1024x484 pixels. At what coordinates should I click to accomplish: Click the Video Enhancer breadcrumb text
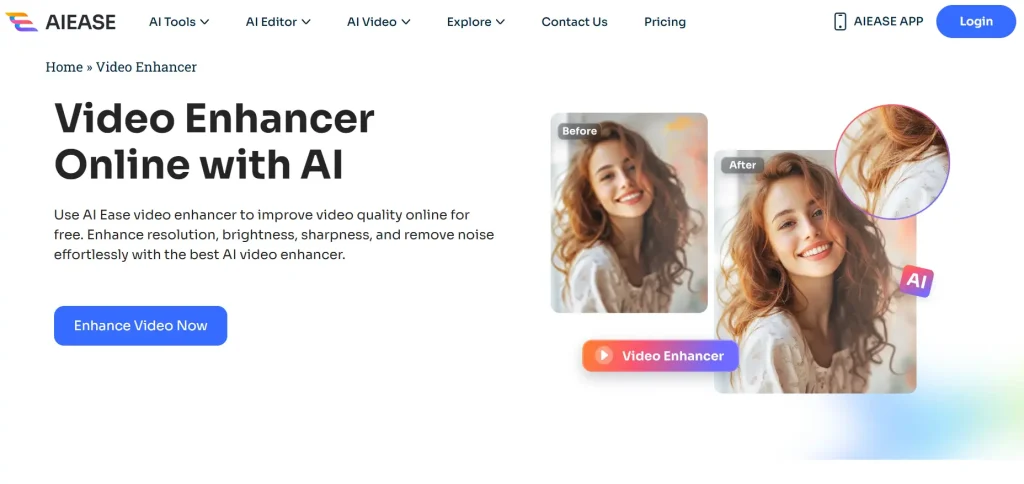tap(146, 67)
